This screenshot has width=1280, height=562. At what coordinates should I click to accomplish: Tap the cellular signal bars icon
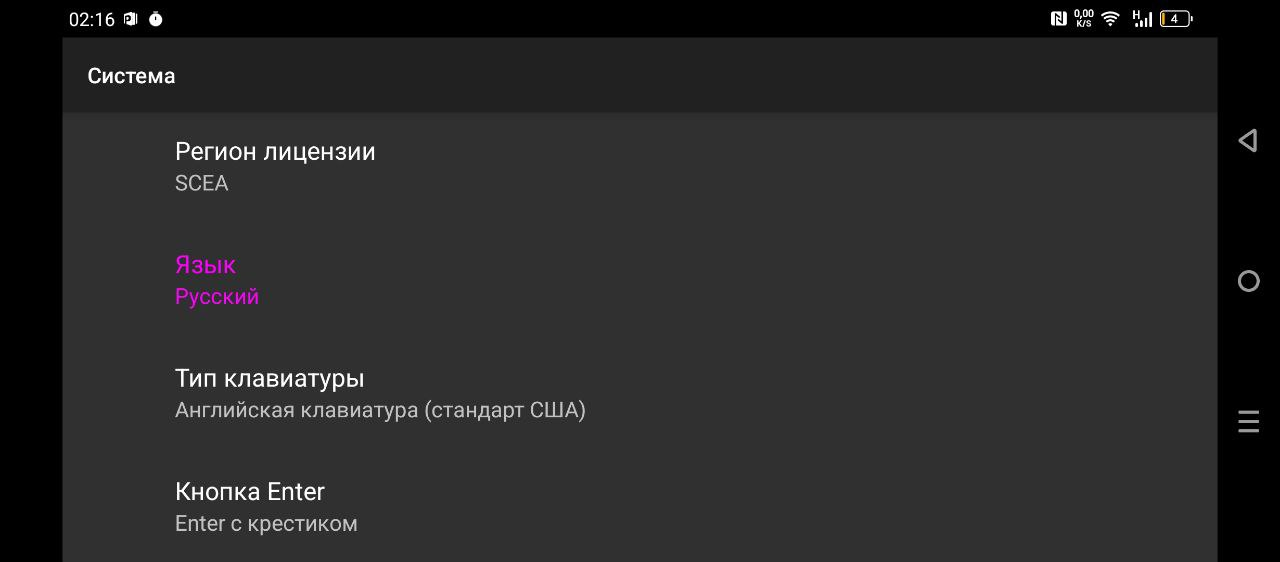(1142, 18)
